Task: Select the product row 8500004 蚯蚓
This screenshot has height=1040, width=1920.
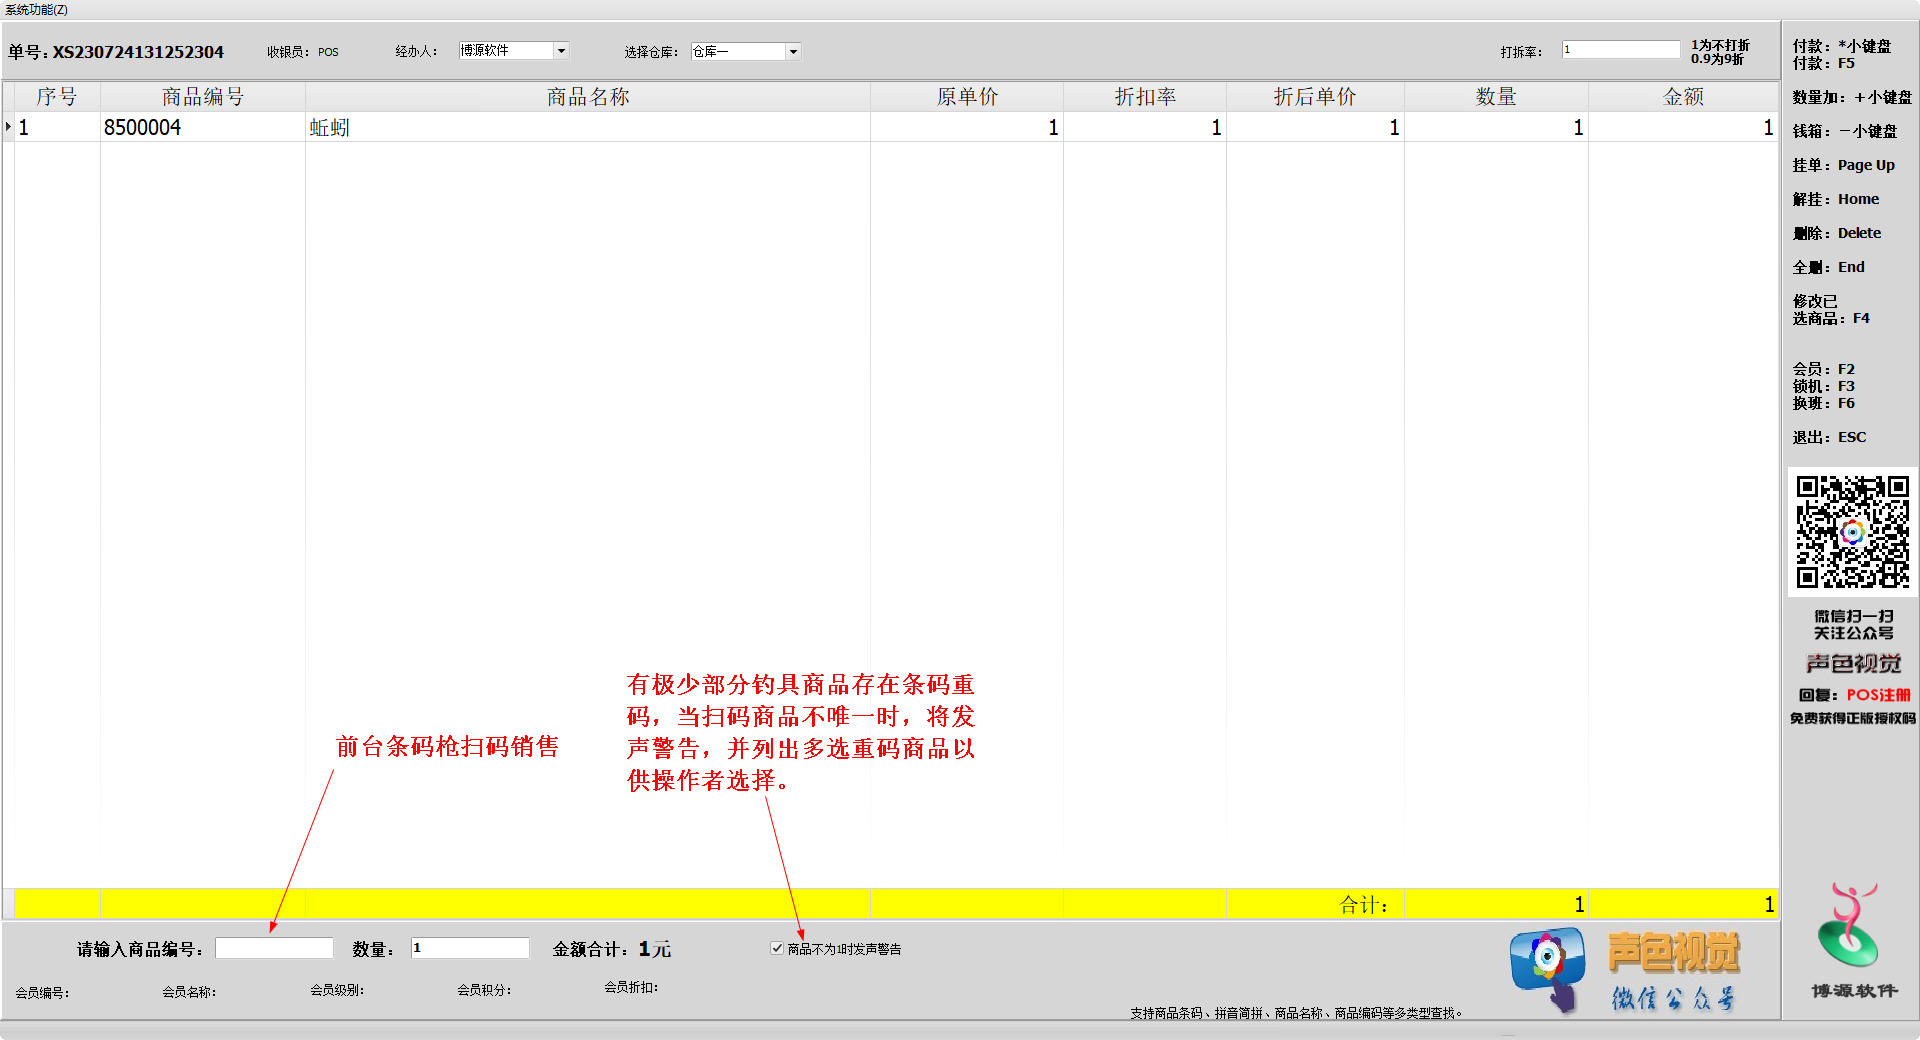Action: pyautogui.click(x=586, y=128)
